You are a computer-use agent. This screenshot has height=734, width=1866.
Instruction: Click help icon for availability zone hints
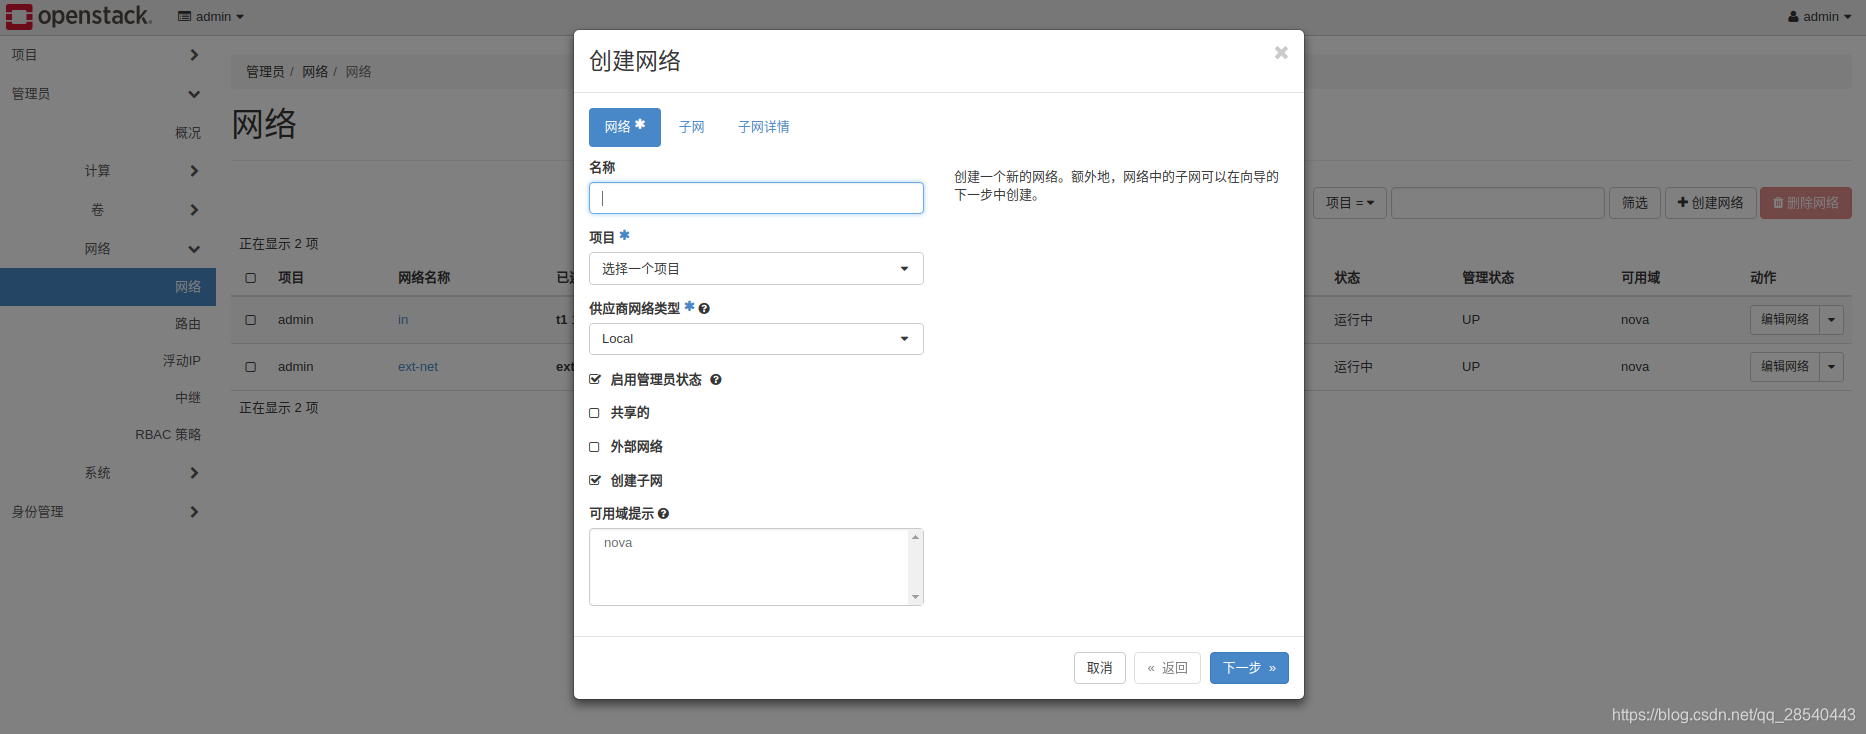[663, 514]
